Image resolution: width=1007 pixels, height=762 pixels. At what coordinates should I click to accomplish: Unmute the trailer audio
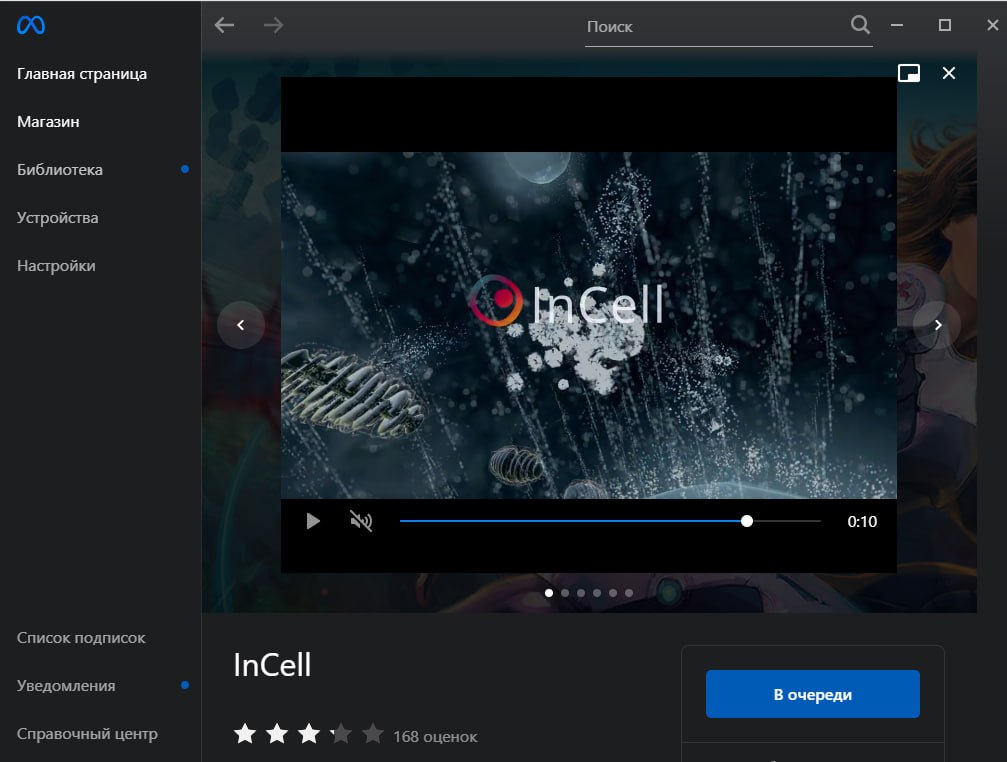(x=361, y=521)
